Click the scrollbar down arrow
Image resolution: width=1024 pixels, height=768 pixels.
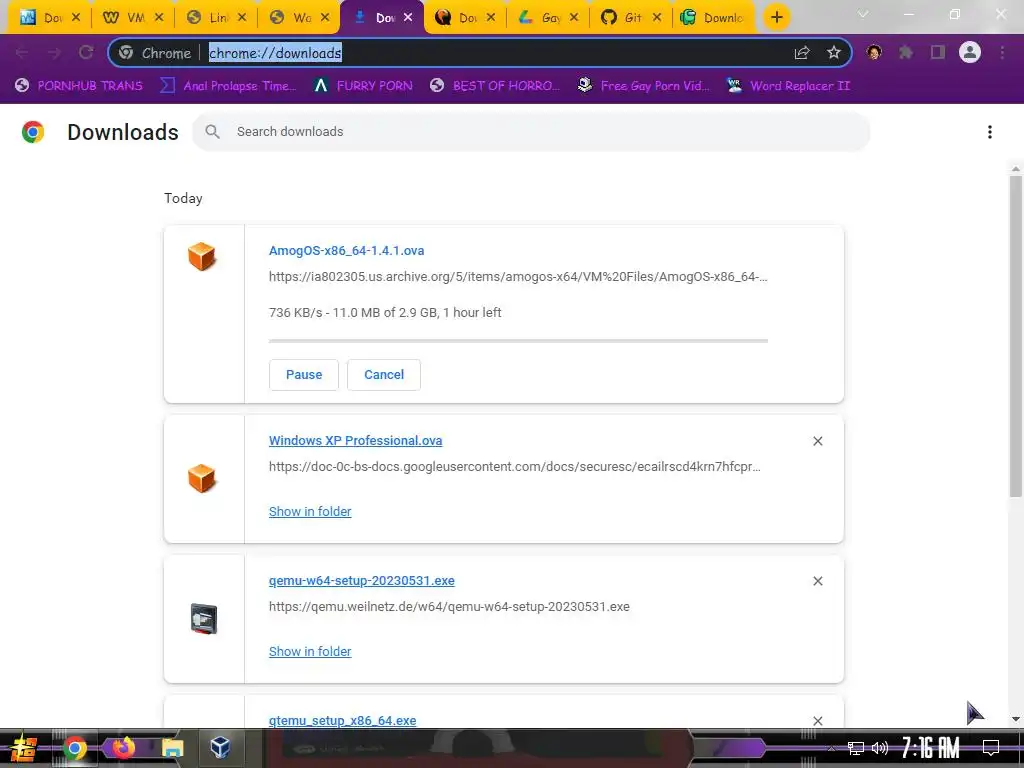pyautogui.click(x=1016, y=719)
